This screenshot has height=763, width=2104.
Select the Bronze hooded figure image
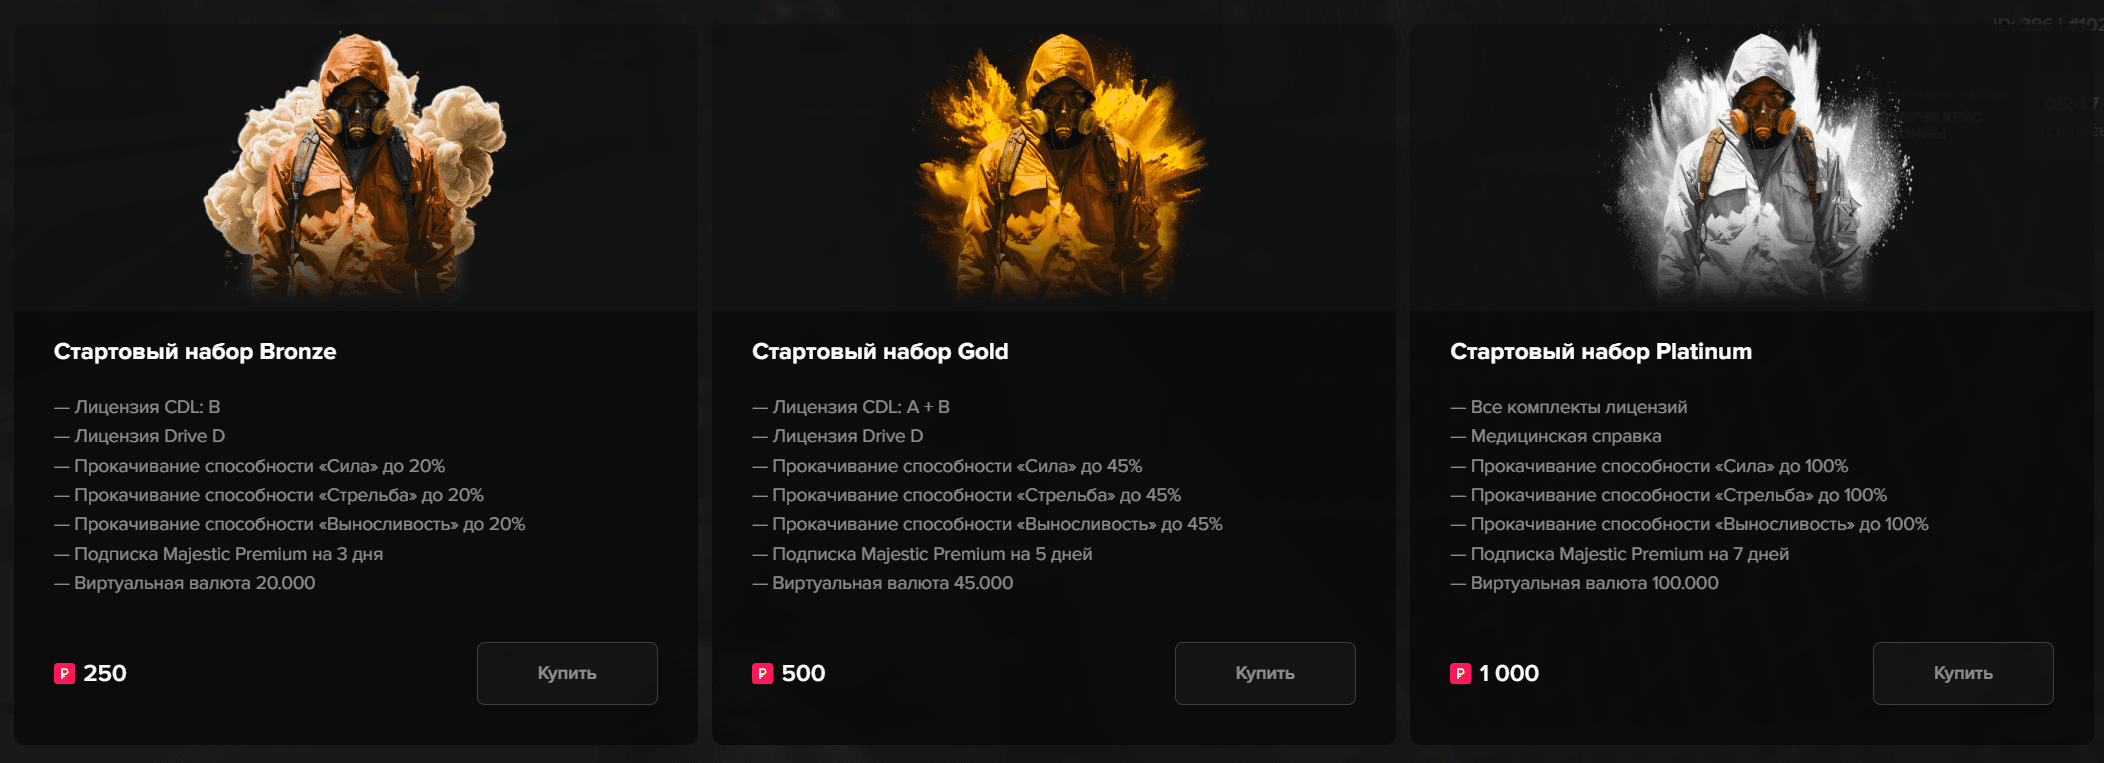pos(356,166)
